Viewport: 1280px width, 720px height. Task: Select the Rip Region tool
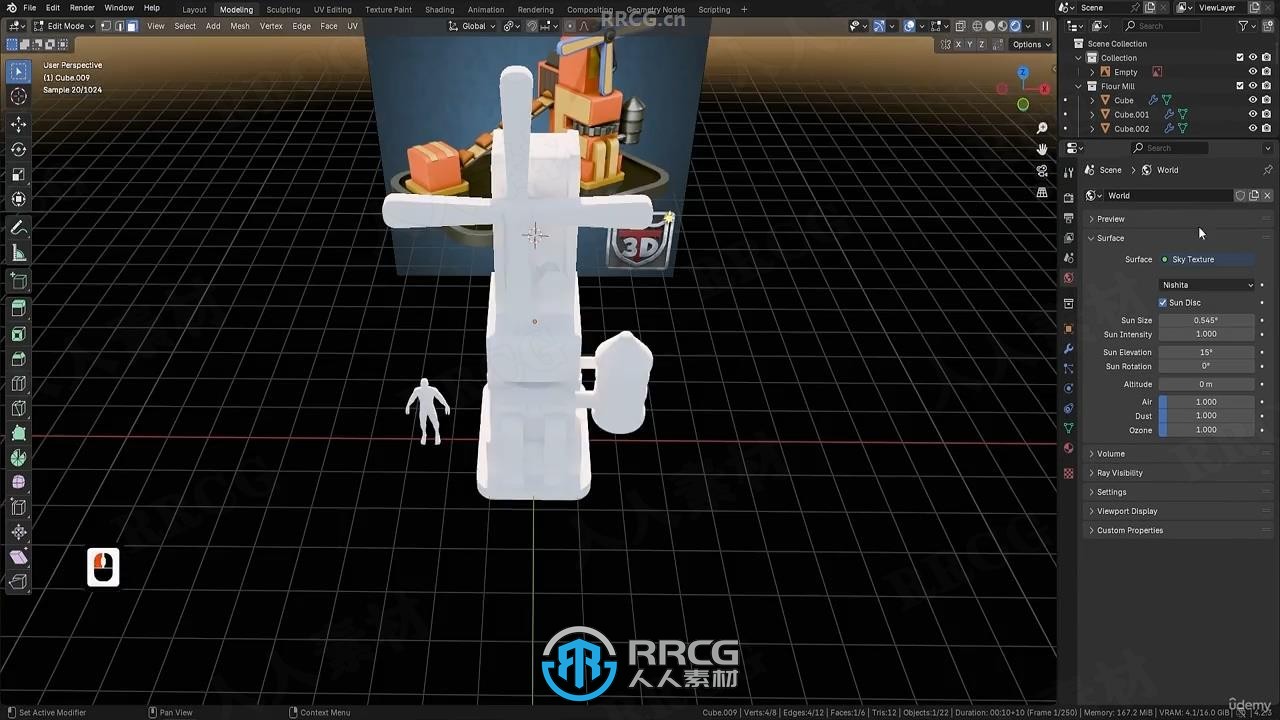(x=19, y=581)
